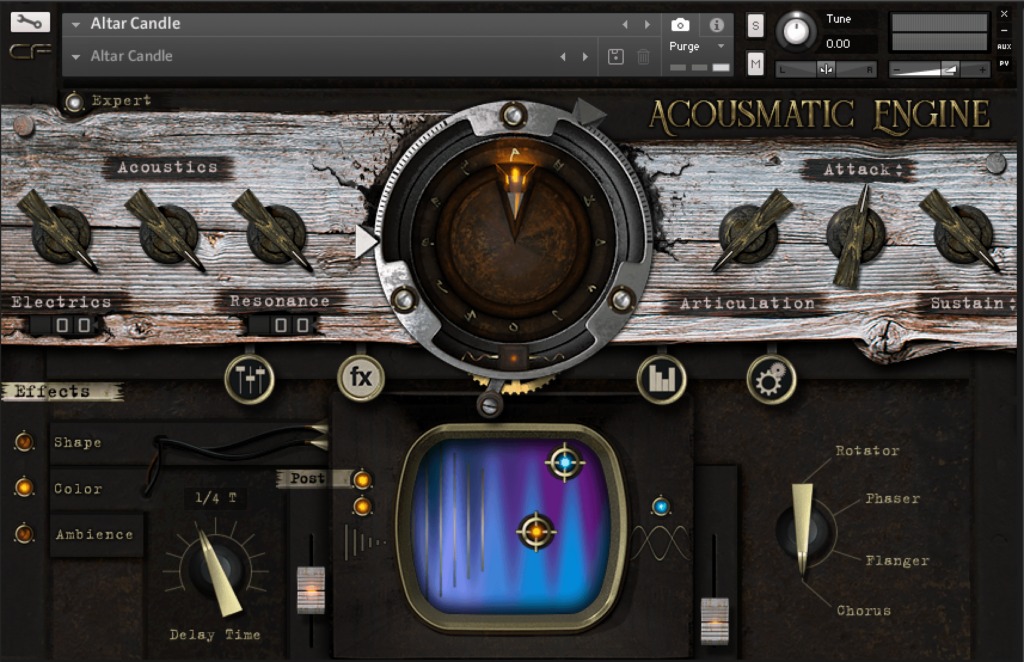
Task: Open the instrument info icon
Action: click(x=716, y=24)
